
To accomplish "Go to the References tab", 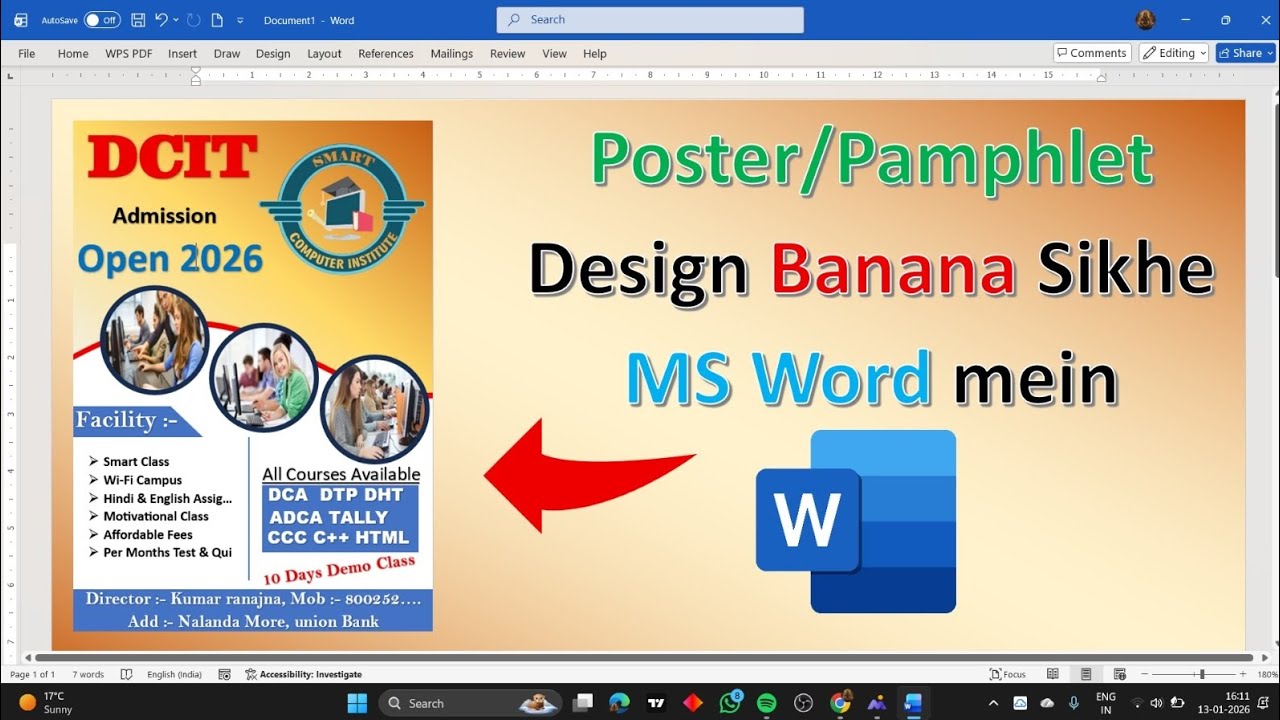I will point(386,54).
